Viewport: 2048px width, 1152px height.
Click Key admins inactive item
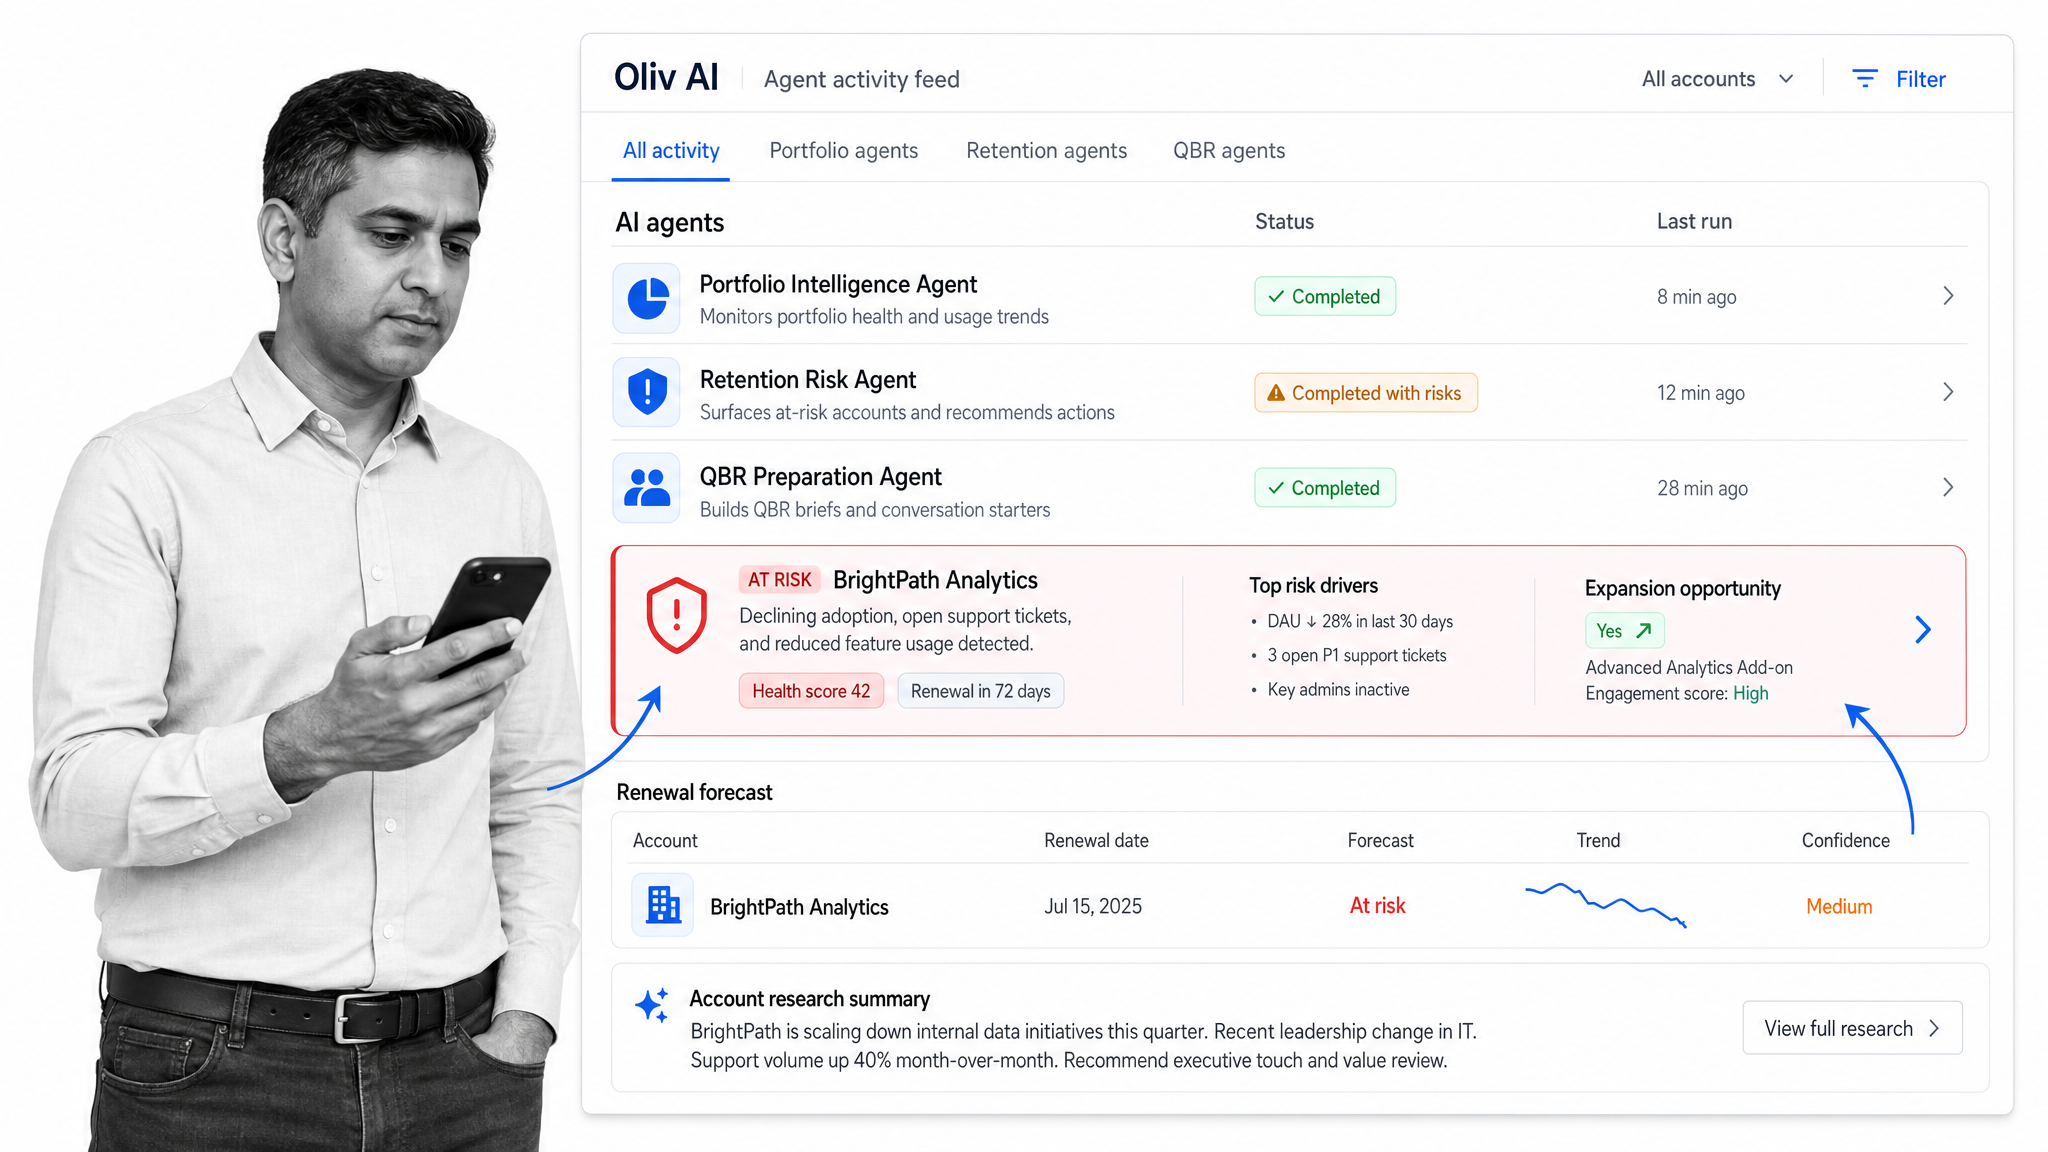pyautogui.click(x=1338, y=689)
